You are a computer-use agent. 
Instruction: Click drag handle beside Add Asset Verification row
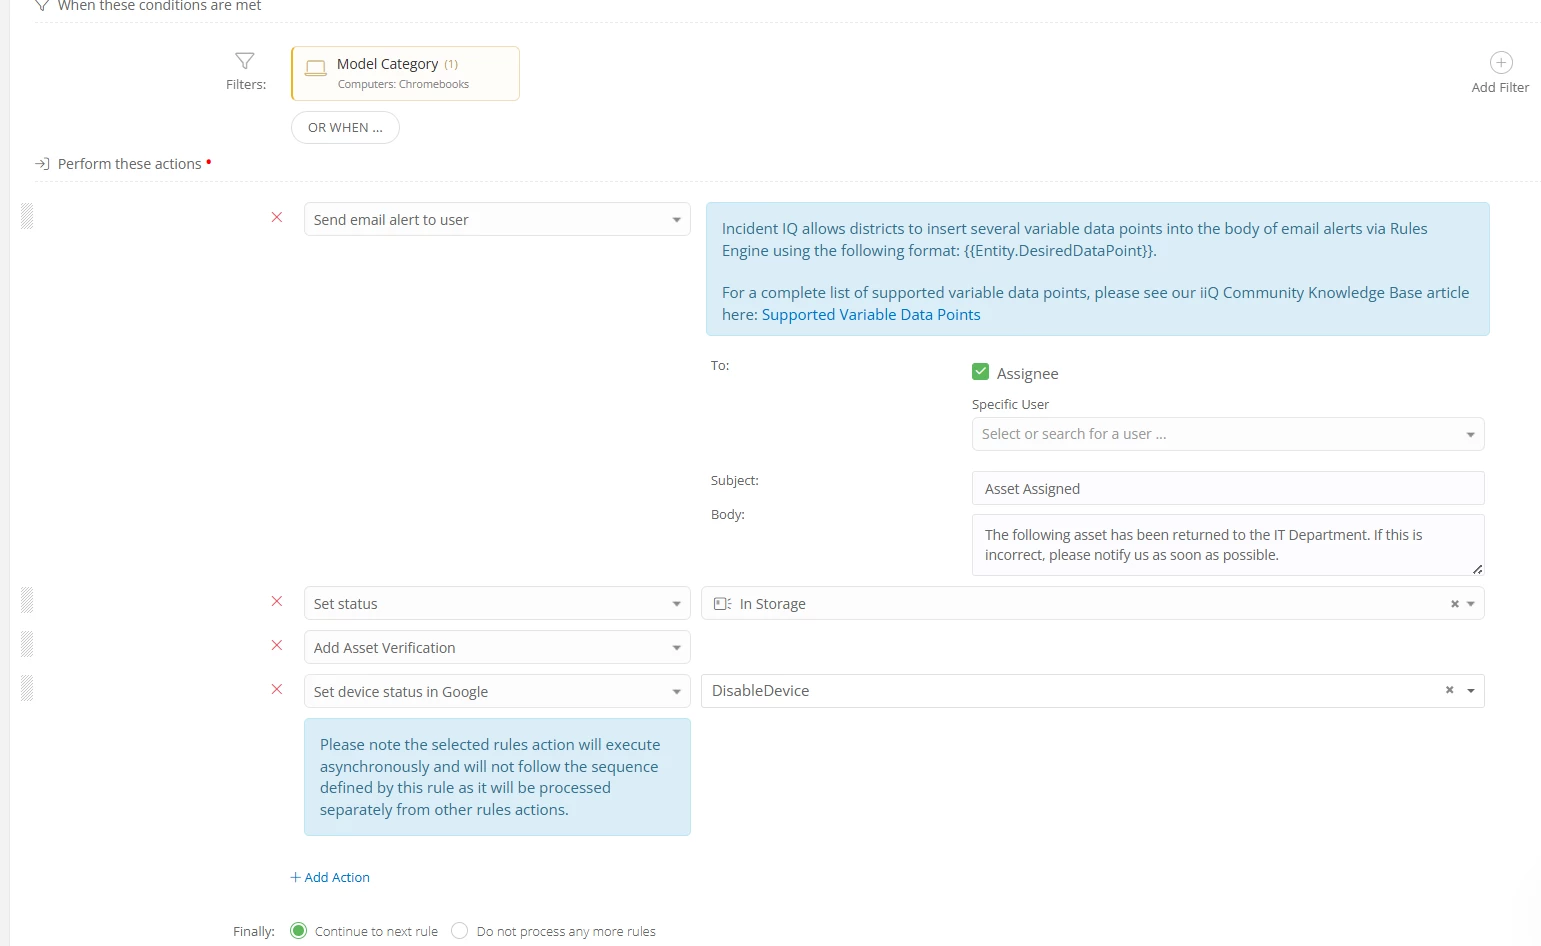(x=27, y=644)
